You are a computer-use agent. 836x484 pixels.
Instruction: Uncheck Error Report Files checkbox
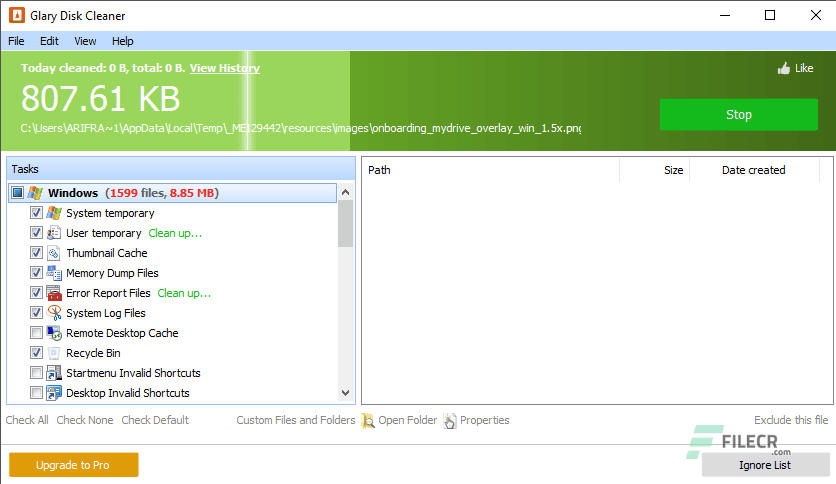36,293
